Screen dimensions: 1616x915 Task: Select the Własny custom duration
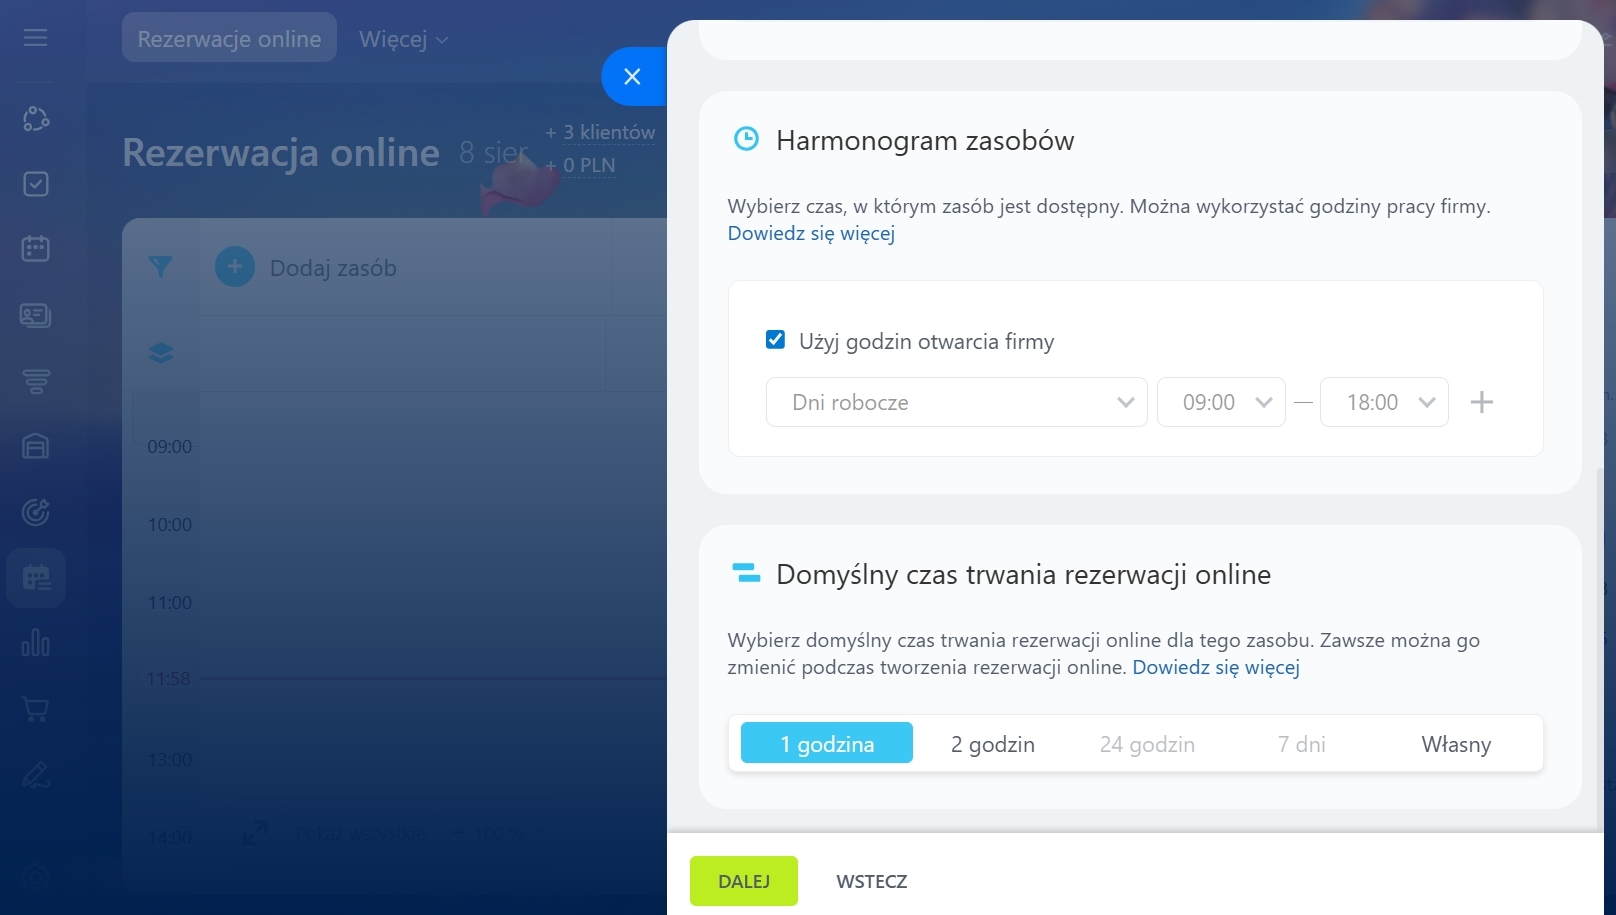tap(1456, 744)
